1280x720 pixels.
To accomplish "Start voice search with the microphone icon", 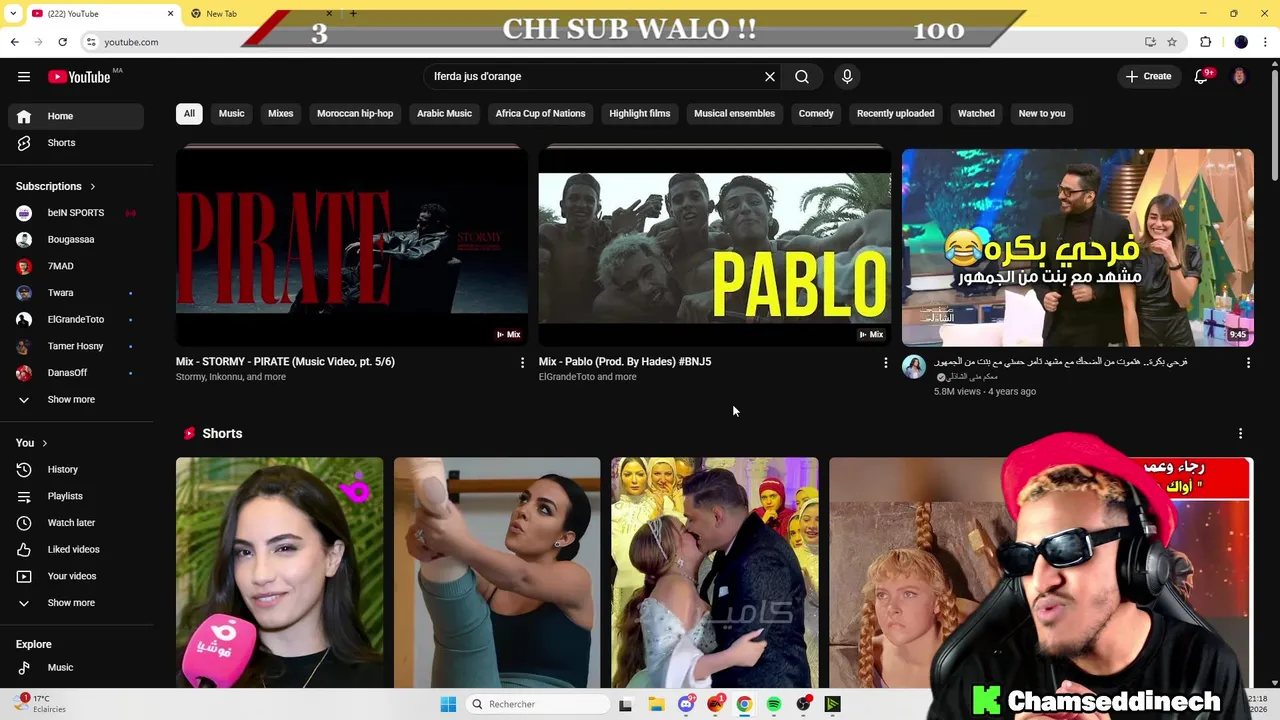I will click(x=847, y=77).
